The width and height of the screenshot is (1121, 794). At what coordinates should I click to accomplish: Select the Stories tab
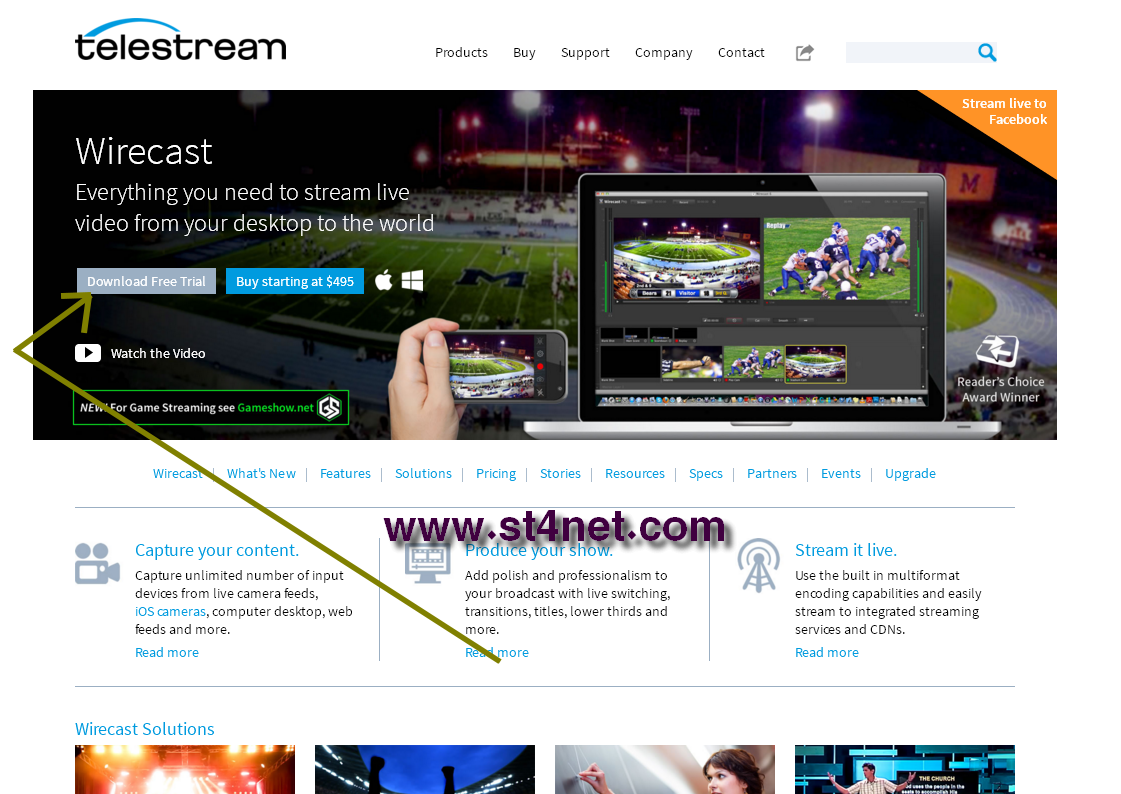tap(560, 473)
